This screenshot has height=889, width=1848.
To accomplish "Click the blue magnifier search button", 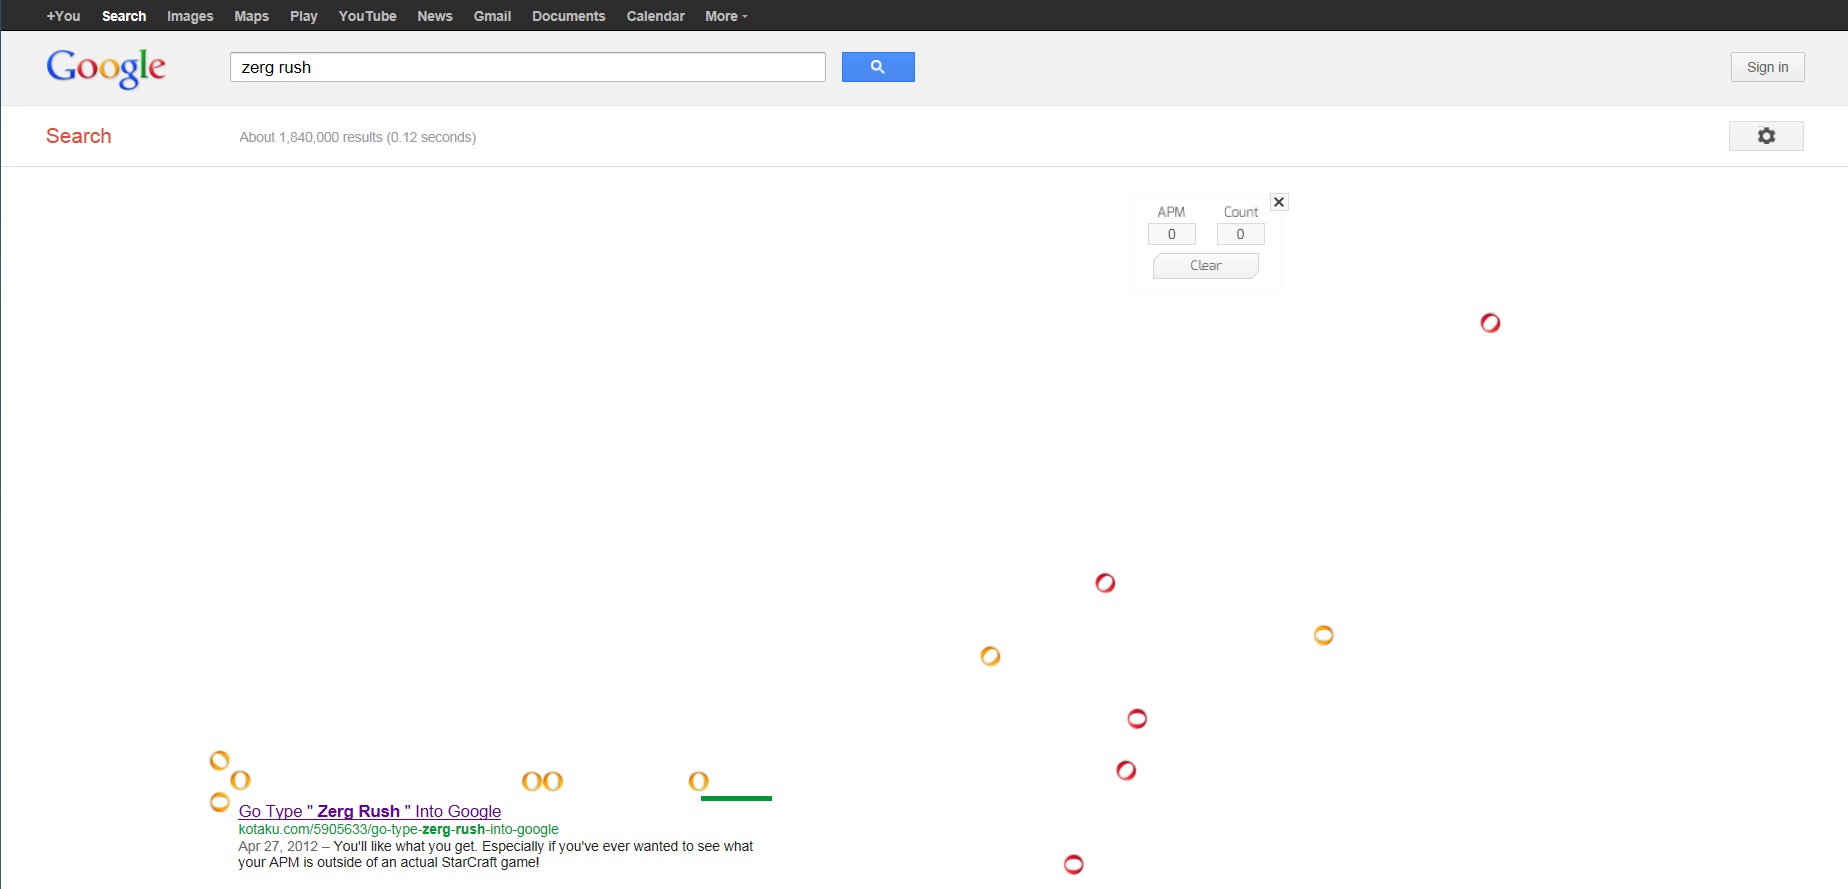I will click(877, 67).
